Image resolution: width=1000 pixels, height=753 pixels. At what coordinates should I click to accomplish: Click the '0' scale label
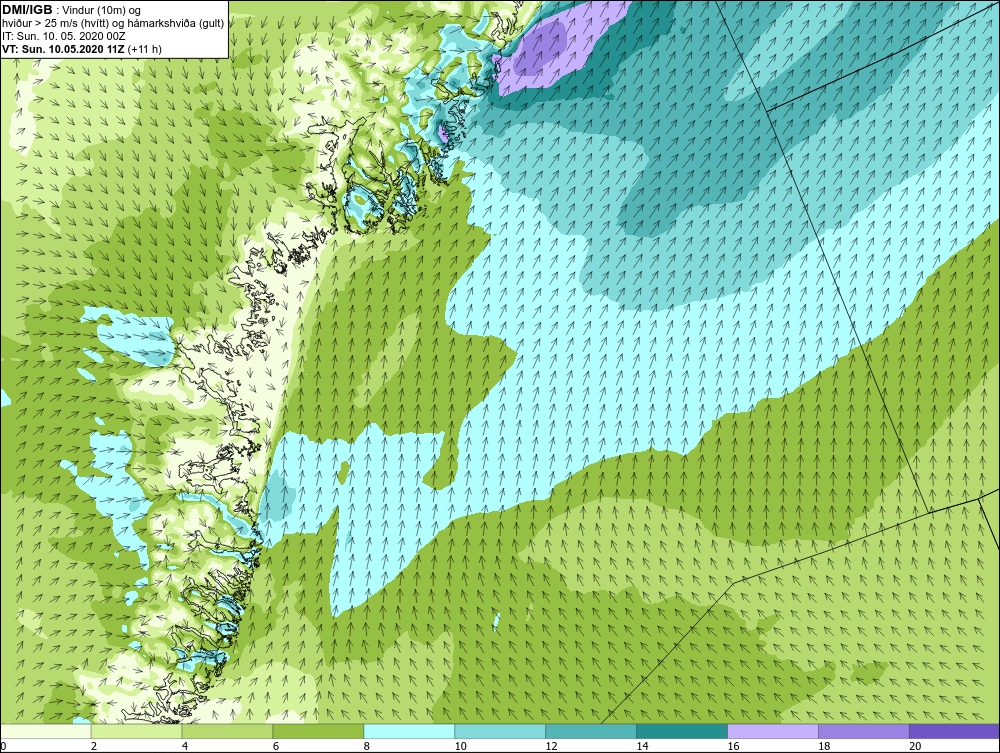click(x=3, y=745)
